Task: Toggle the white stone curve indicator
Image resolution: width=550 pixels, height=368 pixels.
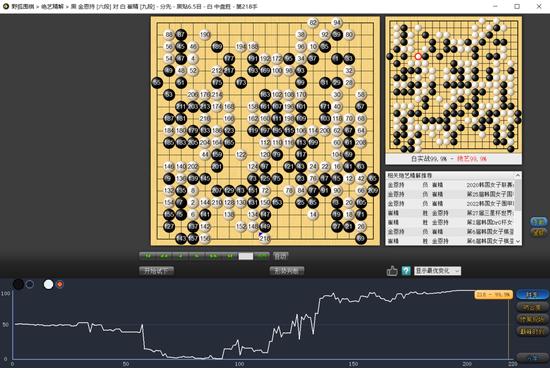Action: 48,284
